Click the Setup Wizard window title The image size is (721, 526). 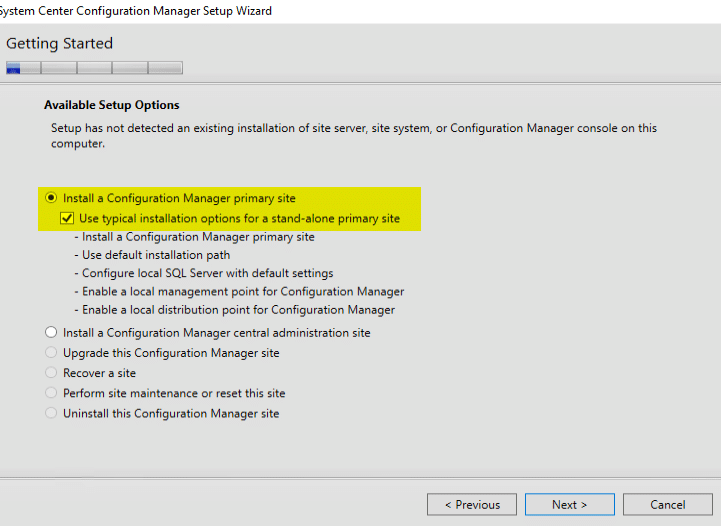tap(135, 10)
